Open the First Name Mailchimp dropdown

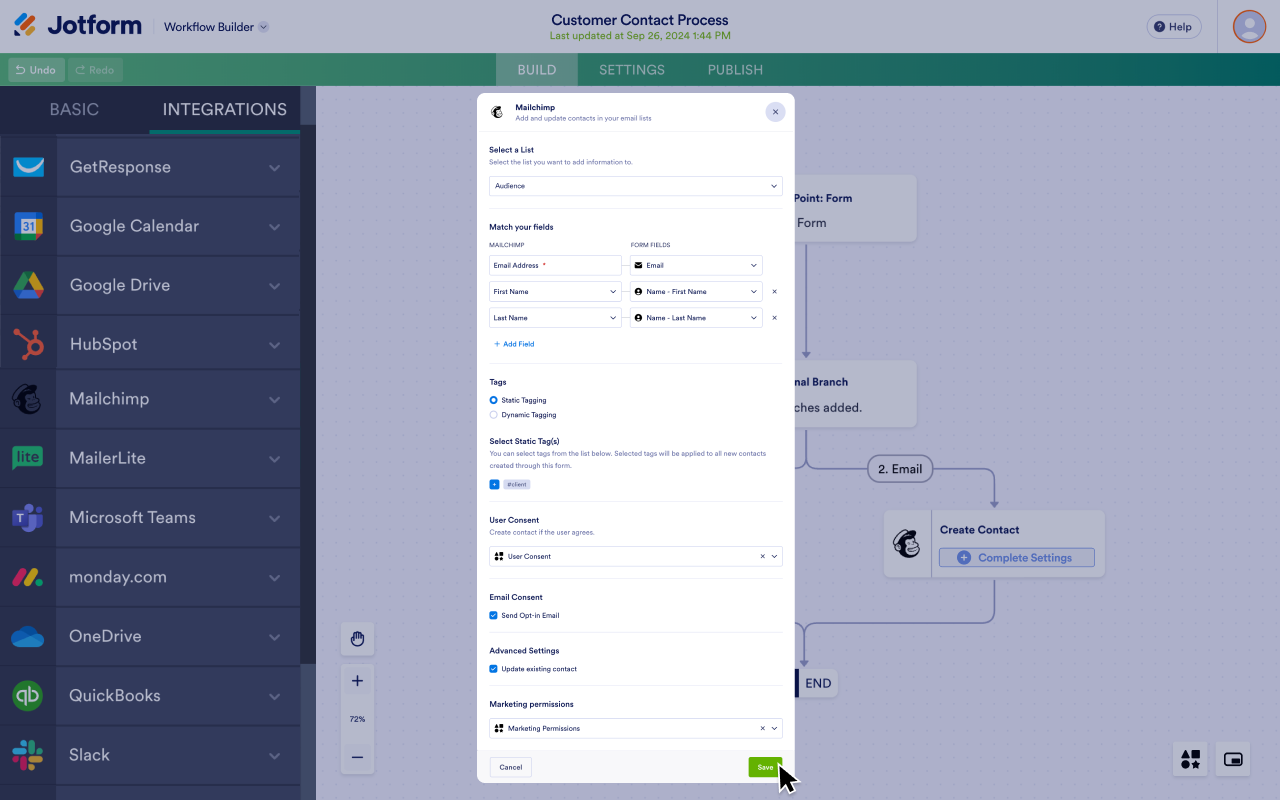pos(555,292)
